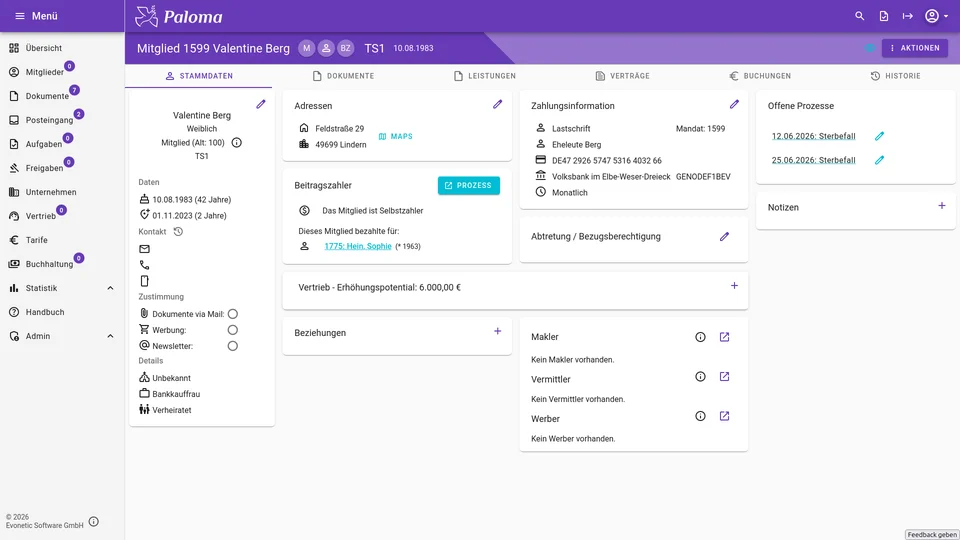Edit Zahlungsinformation with pencil icon
Image resolution: width=960 pixels, height=540 pixels.
point(734,104)
